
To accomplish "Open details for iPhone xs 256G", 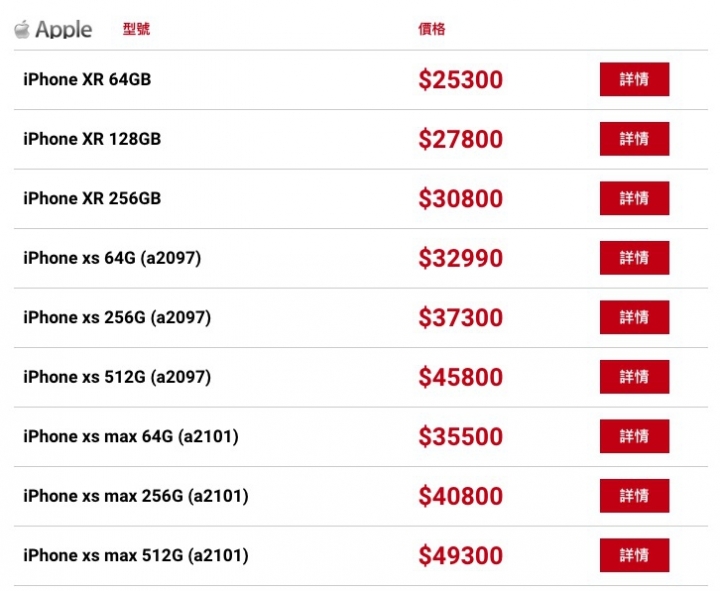I will pyautogui.click(x=634, y=317).
